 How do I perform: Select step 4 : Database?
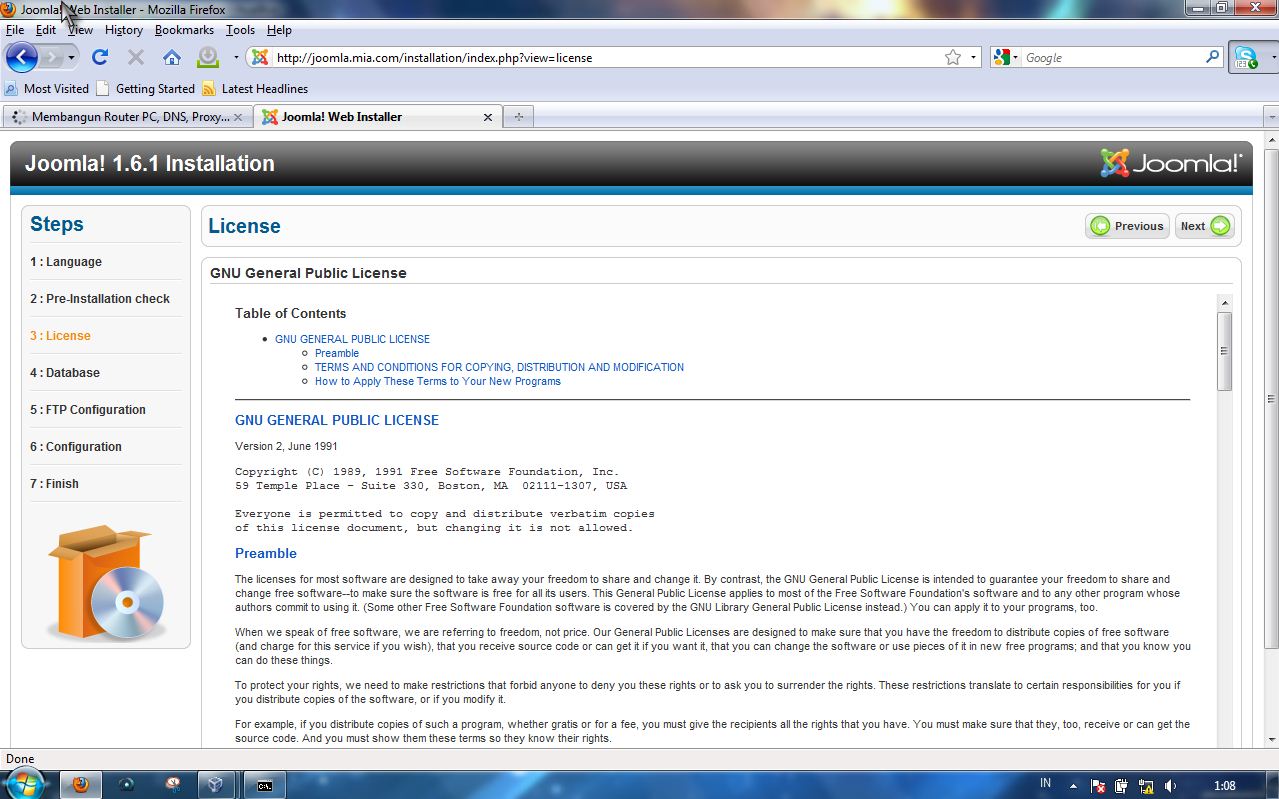pos(65,373)
